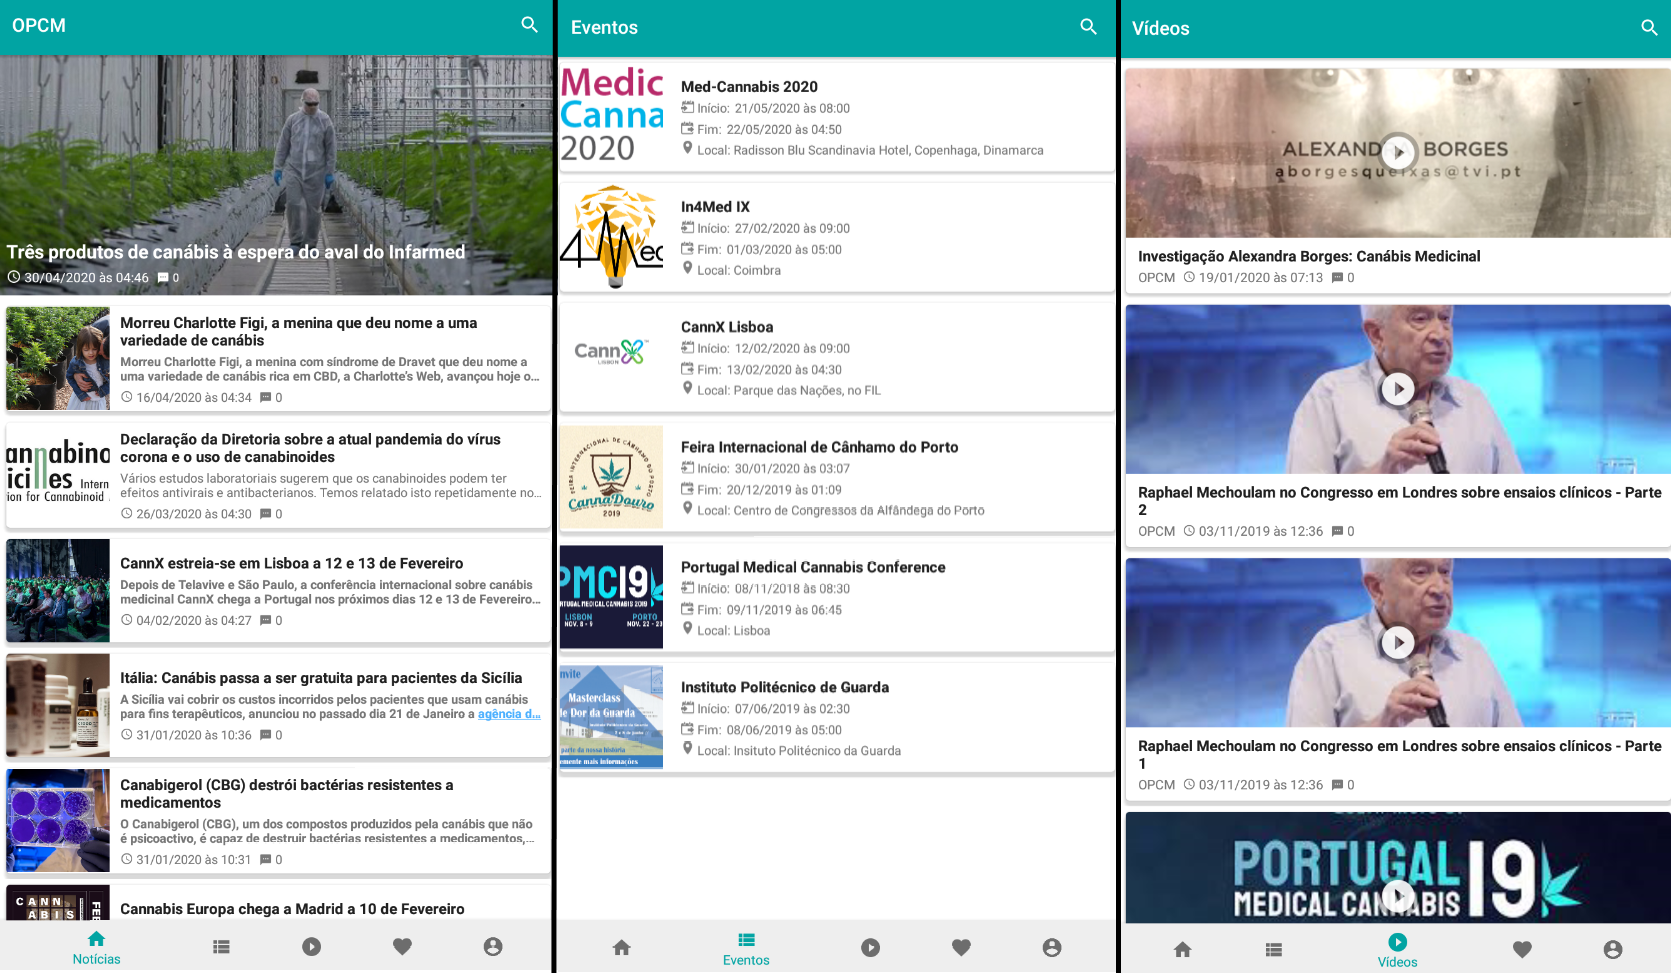Open favorites heart in Vídeos screen navbar

click(x=1522, y=949)
